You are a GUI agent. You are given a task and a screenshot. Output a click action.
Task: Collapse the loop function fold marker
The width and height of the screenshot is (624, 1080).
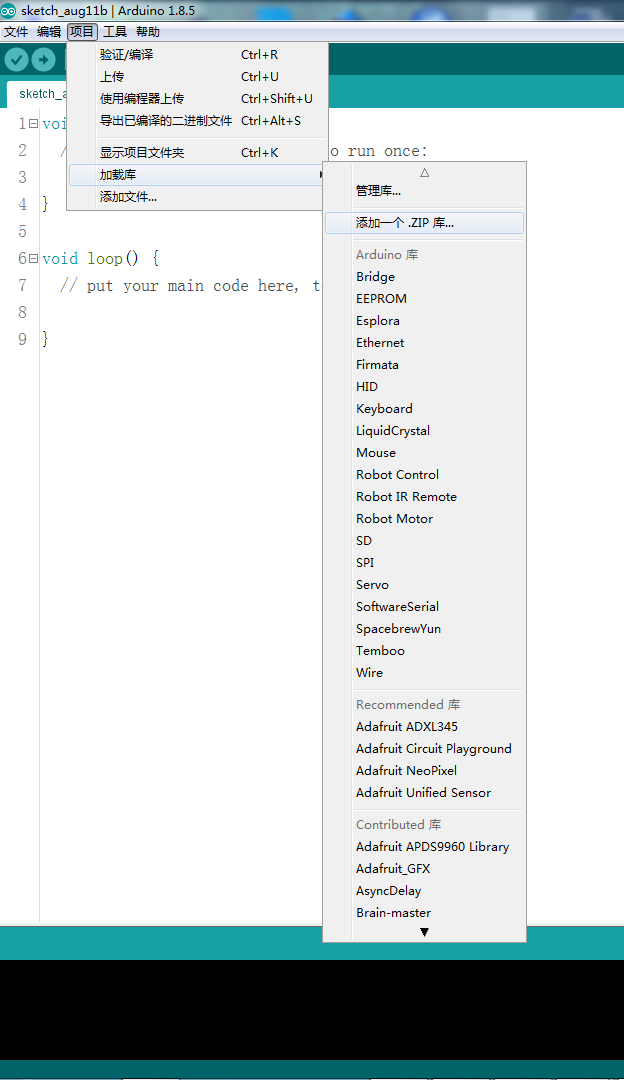click(x=33, y=258)
